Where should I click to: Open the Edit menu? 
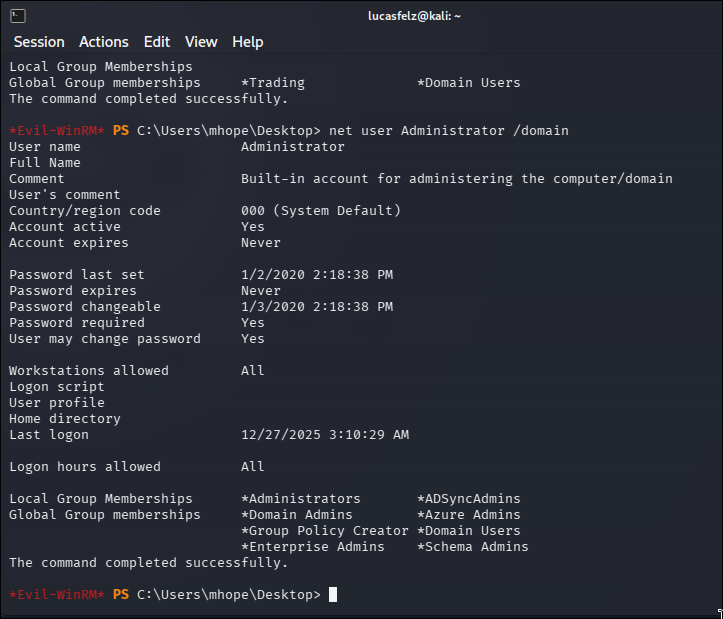tap(157, 42)
